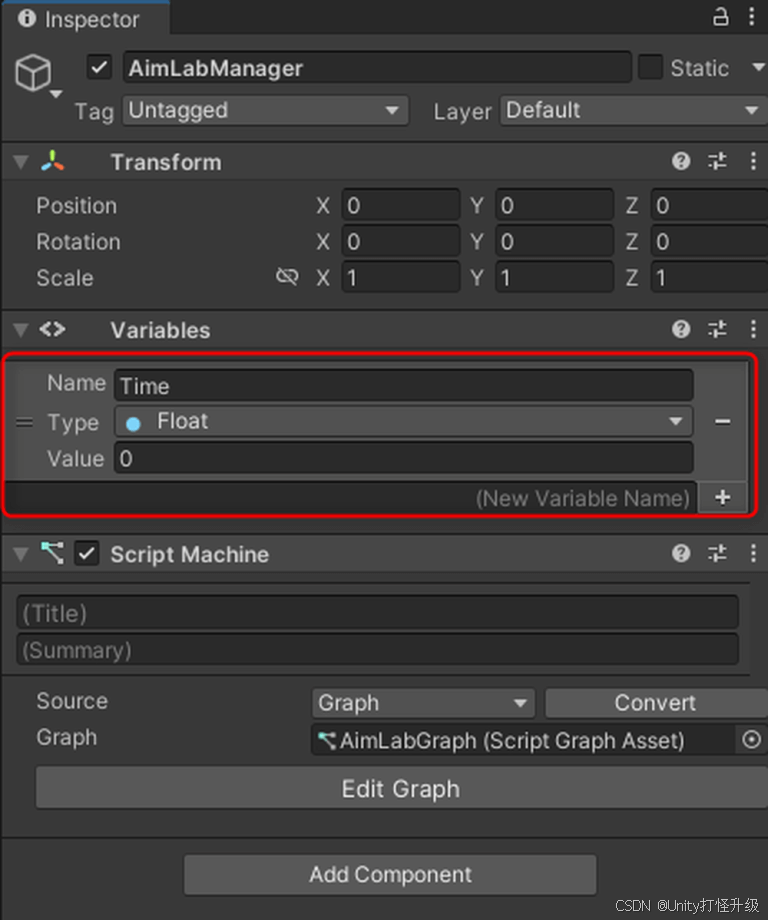
Task: Open the Layer dropdown showing Default
Action: pos(634,110)
